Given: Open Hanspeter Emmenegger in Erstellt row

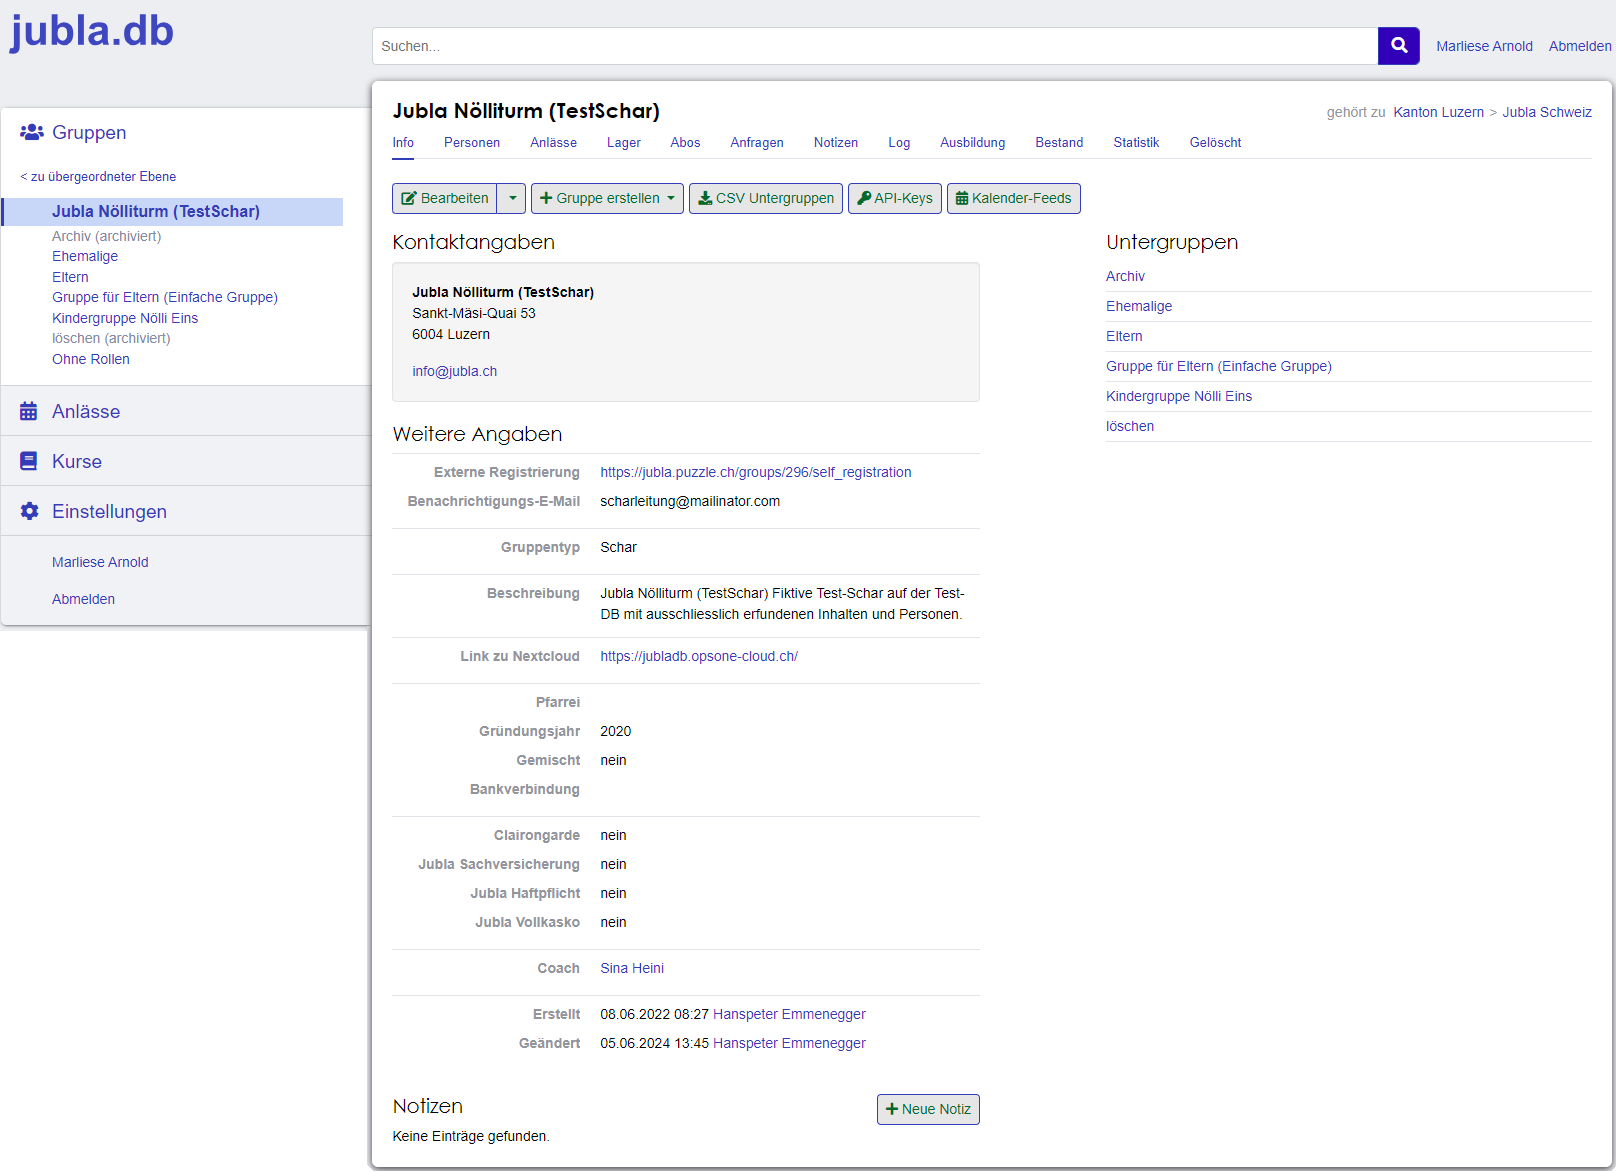Looking at the screenshot, I should point(789,1014).
